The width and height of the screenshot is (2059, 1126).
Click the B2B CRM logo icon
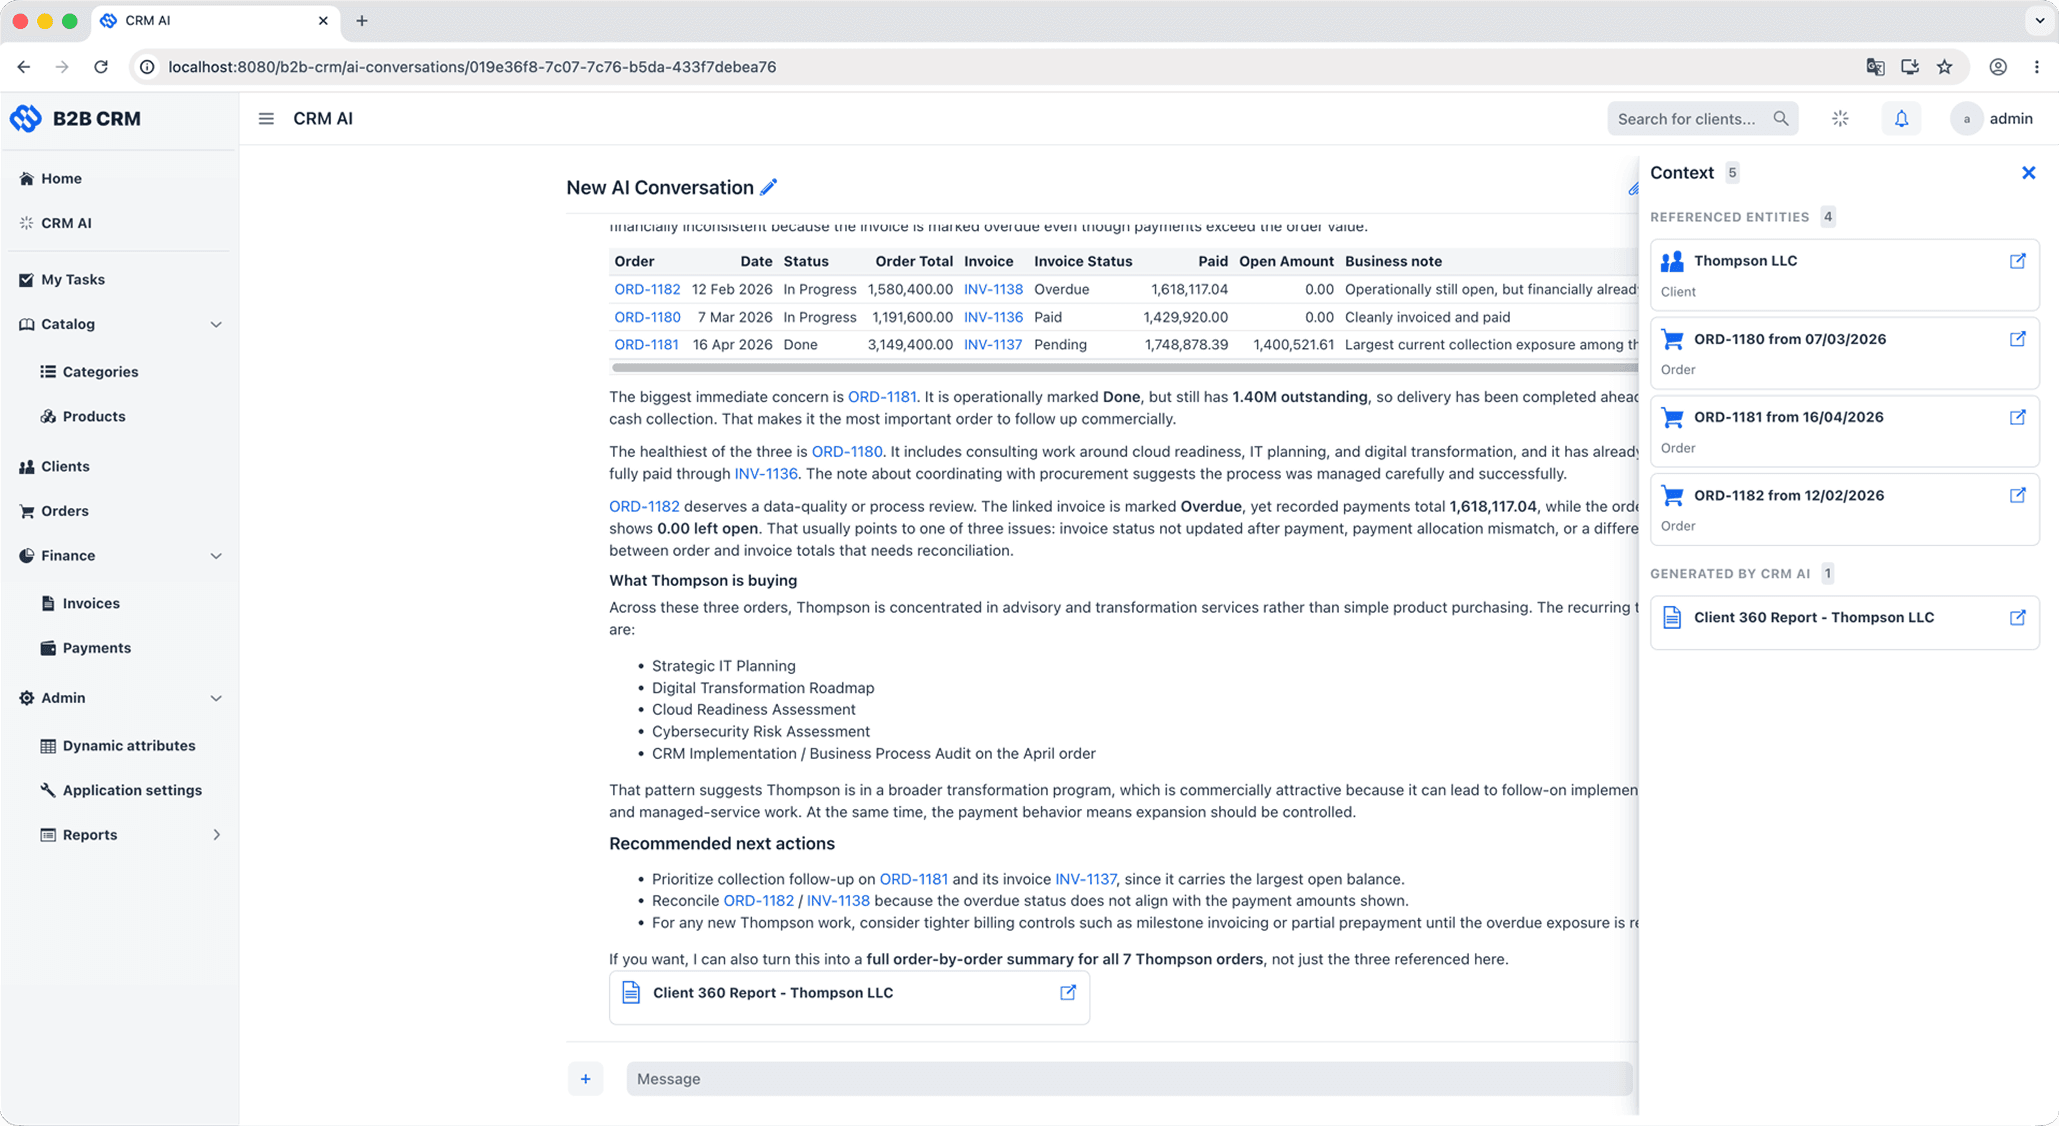point(26,118)
